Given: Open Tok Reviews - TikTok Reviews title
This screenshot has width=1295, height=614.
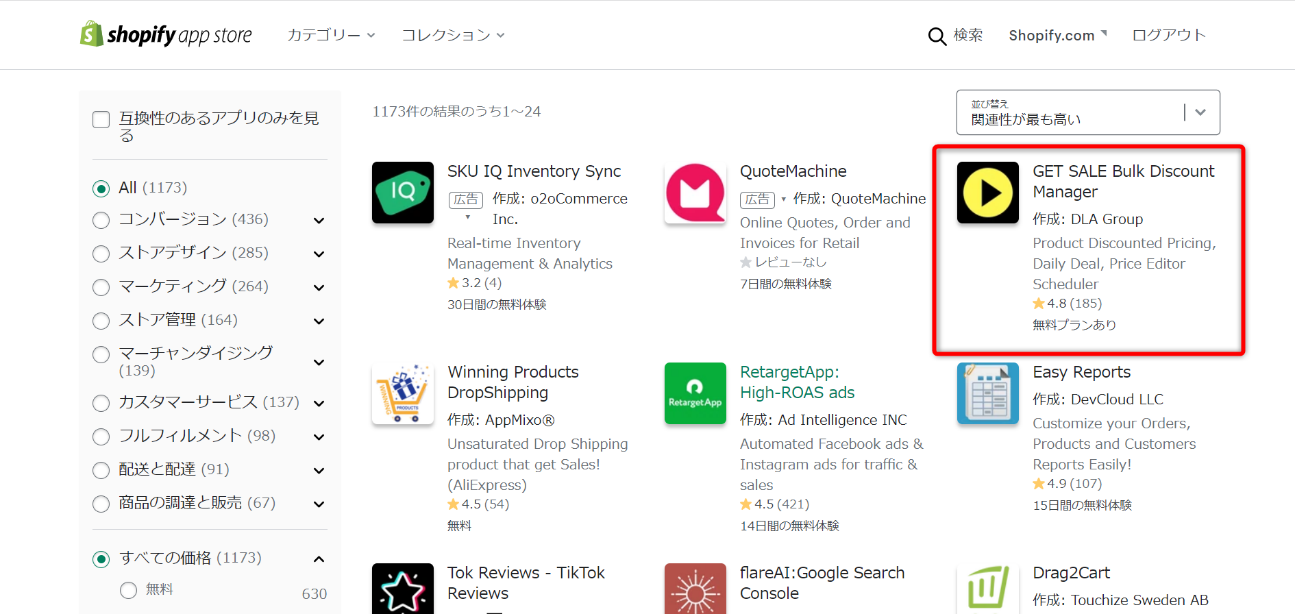Looking at the screenshot, I should coord(526,583).
